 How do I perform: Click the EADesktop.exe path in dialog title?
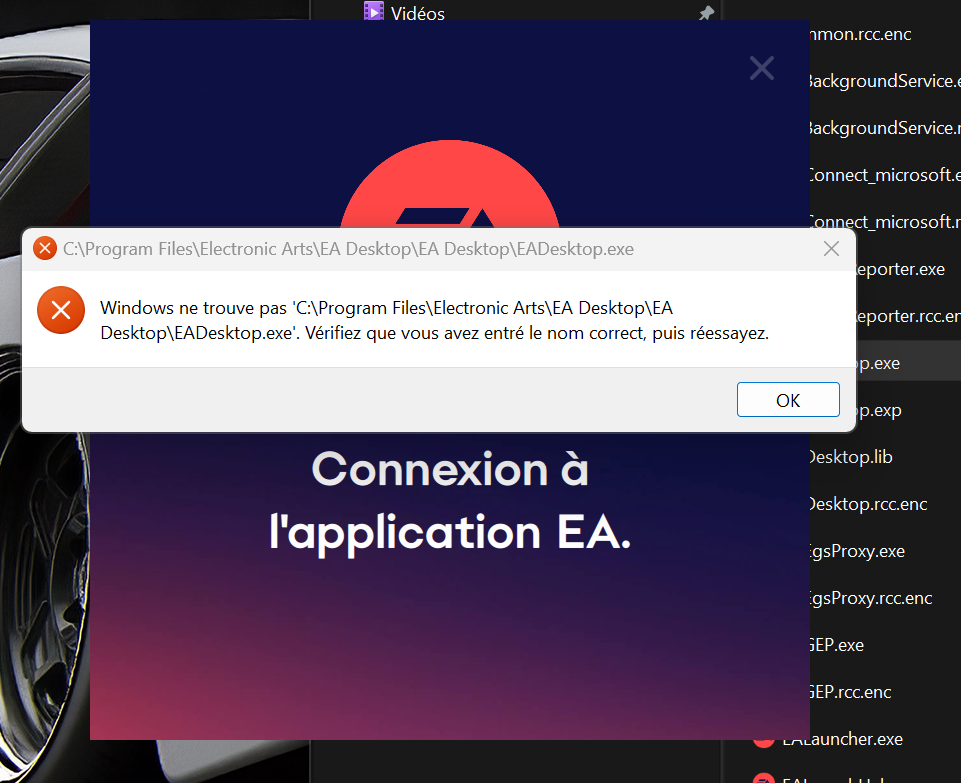point(348,249)
